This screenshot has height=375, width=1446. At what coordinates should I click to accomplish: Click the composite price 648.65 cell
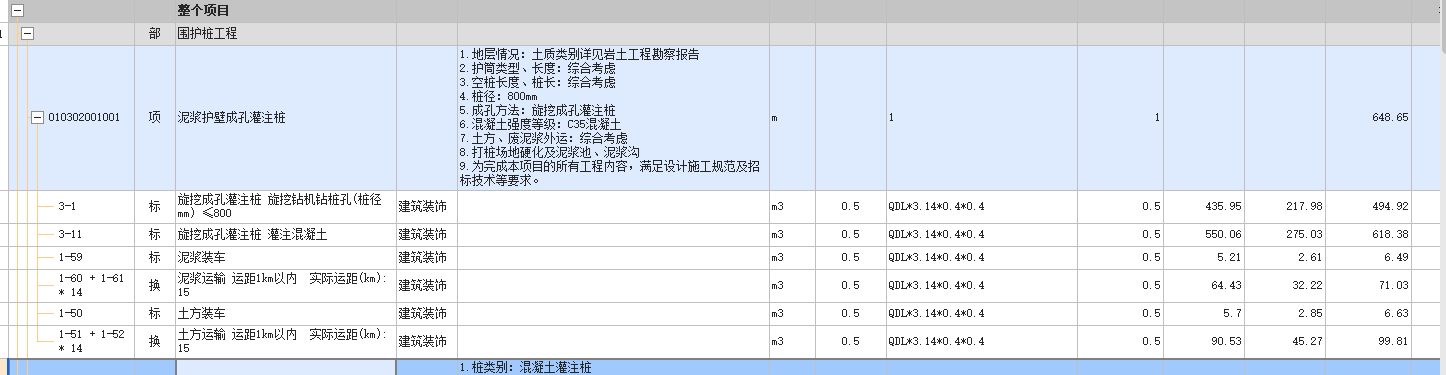click(1370, 117)
